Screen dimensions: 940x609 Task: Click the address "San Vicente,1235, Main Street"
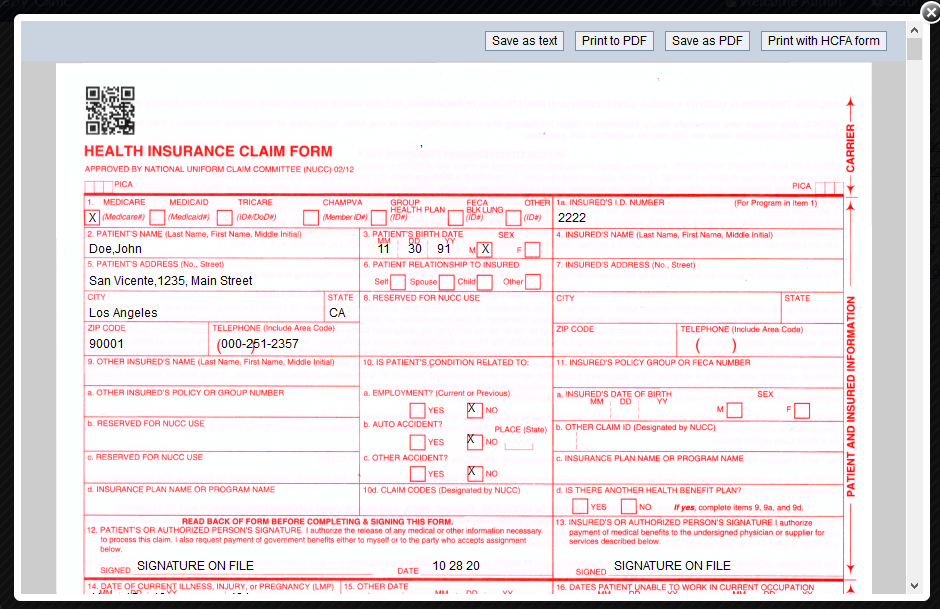pyautogui.click(x=171, y=281)
